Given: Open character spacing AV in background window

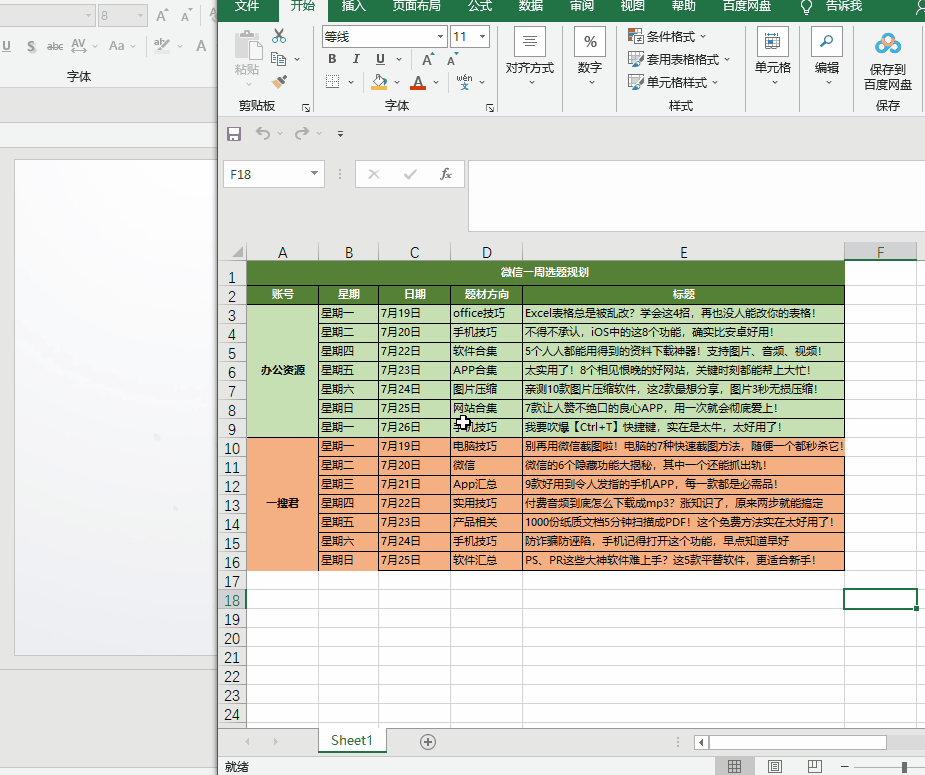Looking at the screenshot, I should [x=78, y=46].
